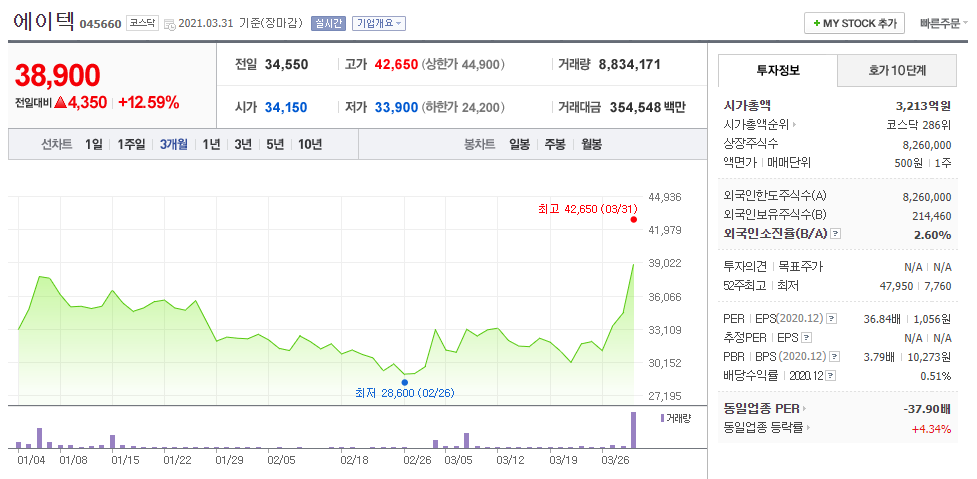This screenshot has height=479, width=977.
Task: Click the calendar icon beside 2021.03.31
Action: pos(169,24)
